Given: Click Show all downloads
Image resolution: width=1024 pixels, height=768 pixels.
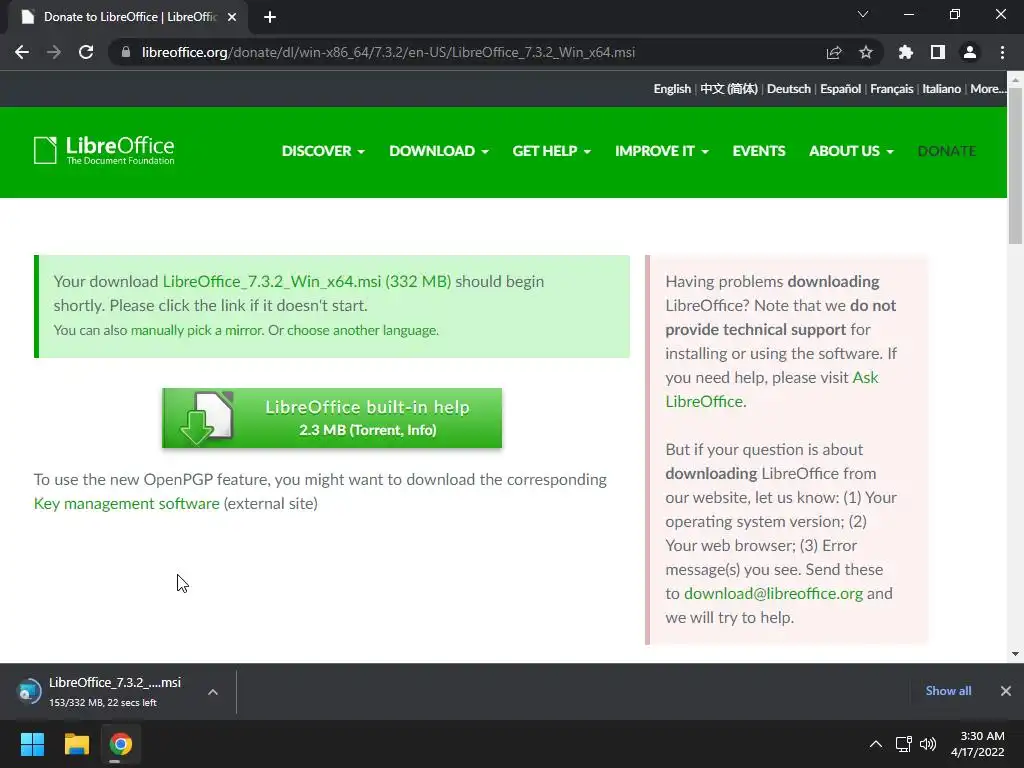Looking at the screenshot, I should click(948, 691).
